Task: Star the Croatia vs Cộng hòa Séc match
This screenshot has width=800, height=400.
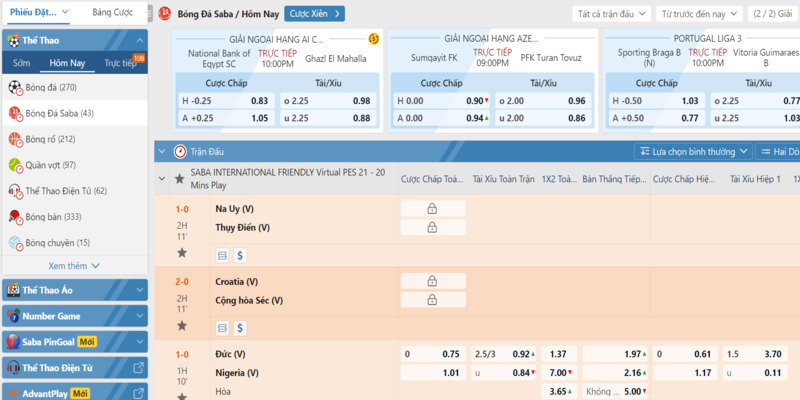Action: (x=182, y=326)
